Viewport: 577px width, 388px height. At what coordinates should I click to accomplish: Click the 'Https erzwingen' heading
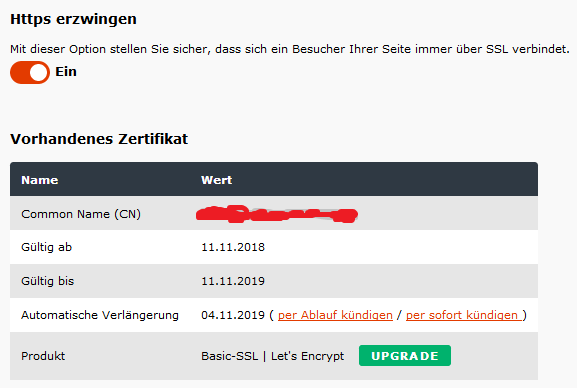pyautogui.click(x=73, y=19)
